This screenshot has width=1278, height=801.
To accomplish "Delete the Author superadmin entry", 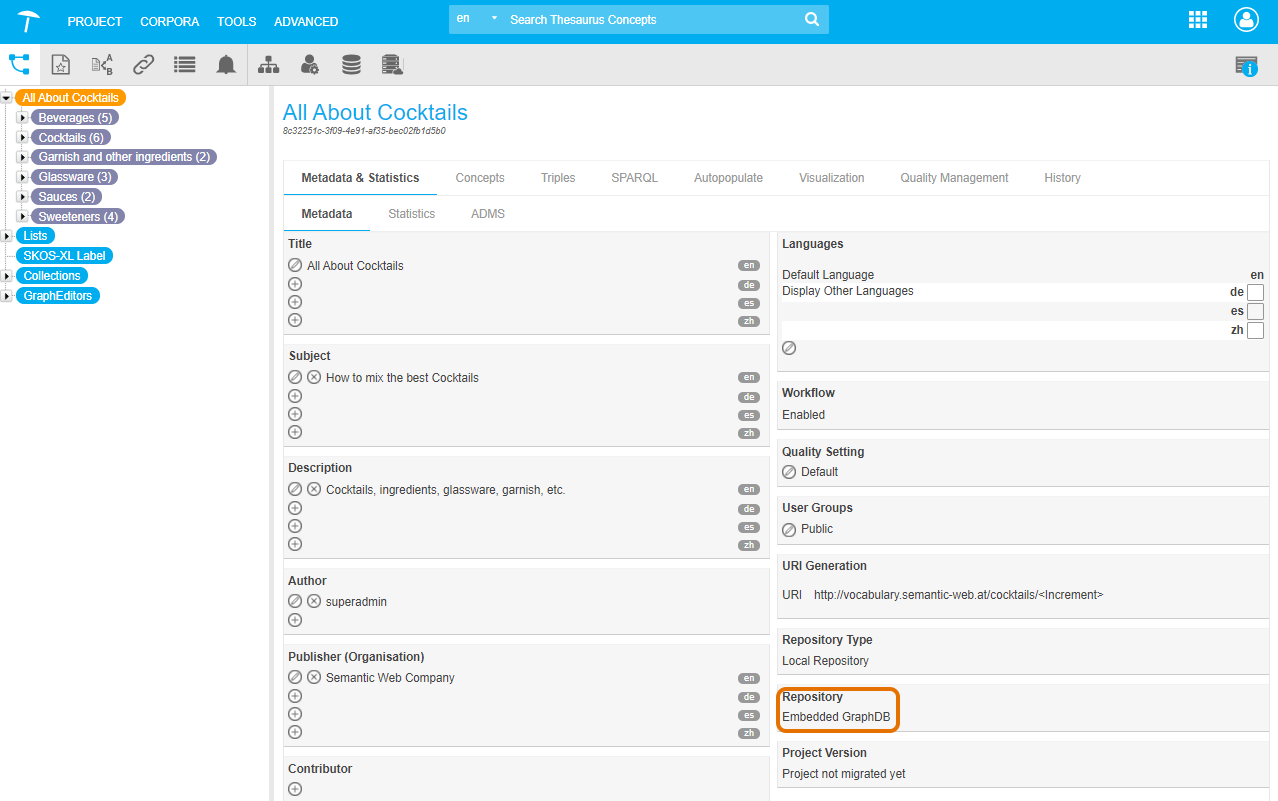I will coord(314,602).
